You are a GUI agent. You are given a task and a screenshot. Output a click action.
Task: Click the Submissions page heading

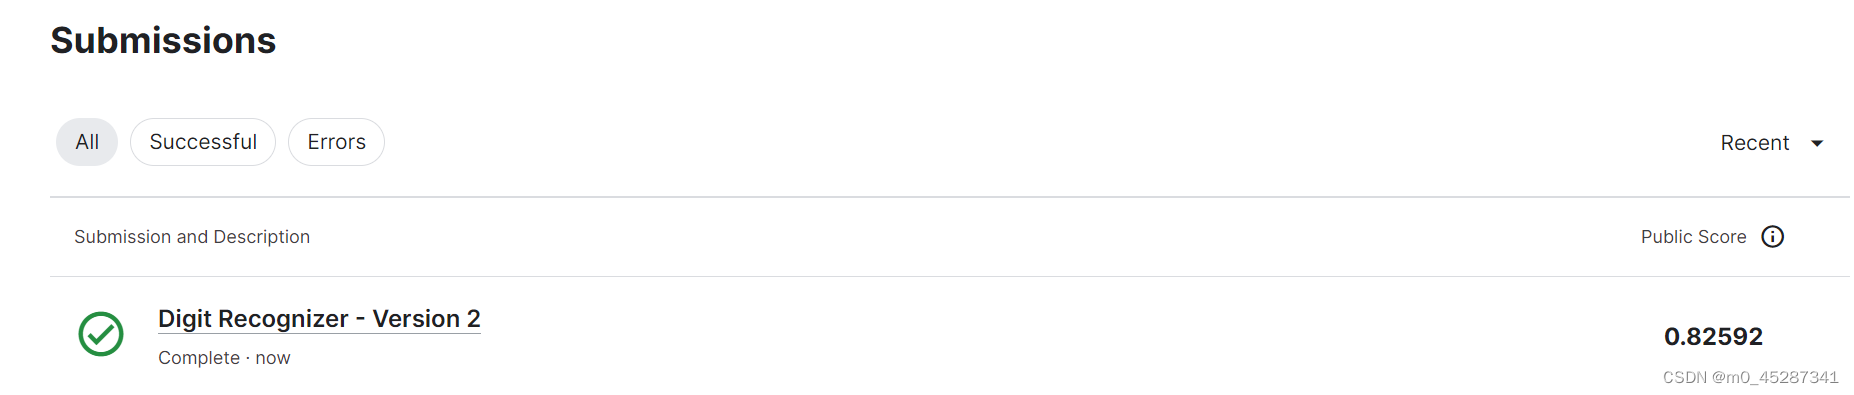(163, 40)
